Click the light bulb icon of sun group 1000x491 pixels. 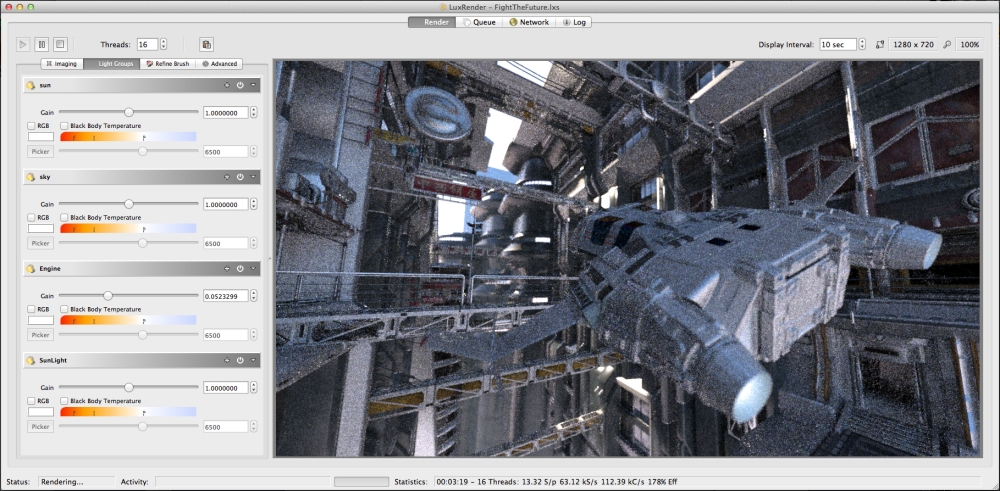point(30,85)
